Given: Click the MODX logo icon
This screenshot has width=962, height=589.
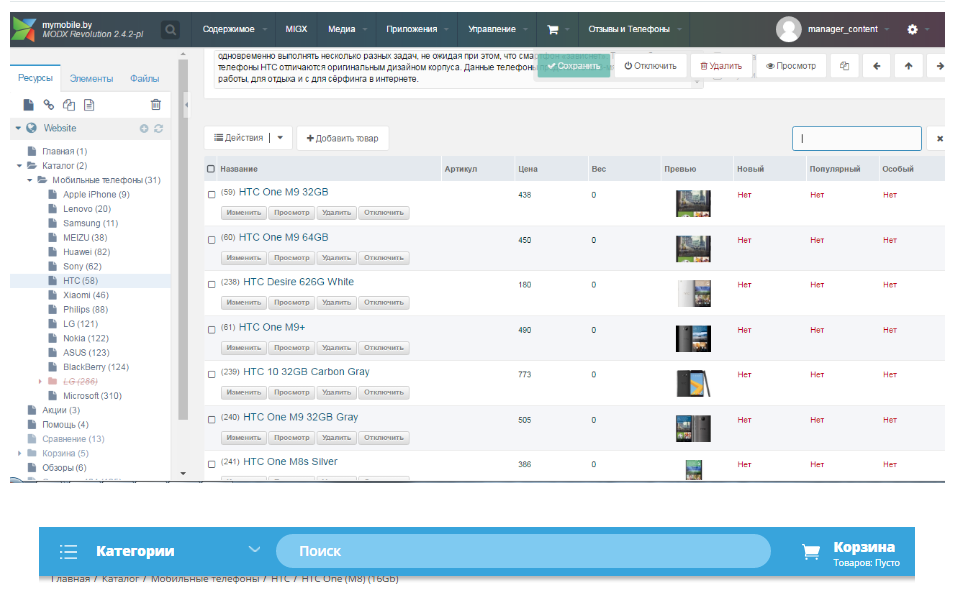Looking at the screenshot, I should tap(24, 29).
